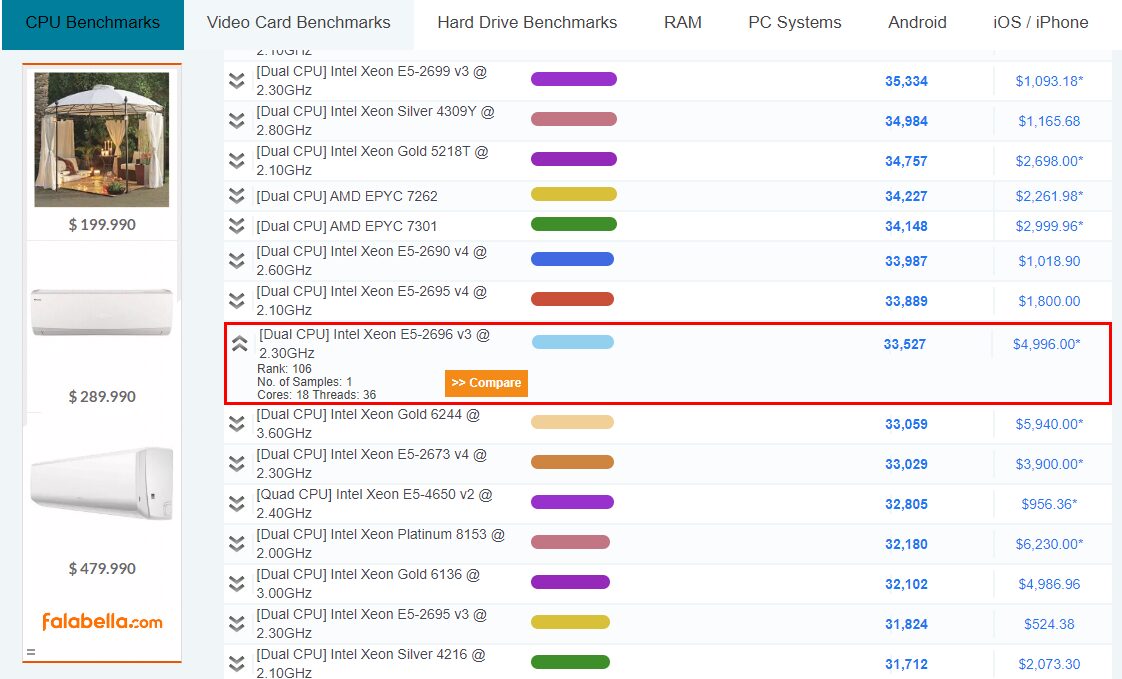1122x679 pixels.
Task: Open price $4,996.00* link
Action: (1046, 345)
